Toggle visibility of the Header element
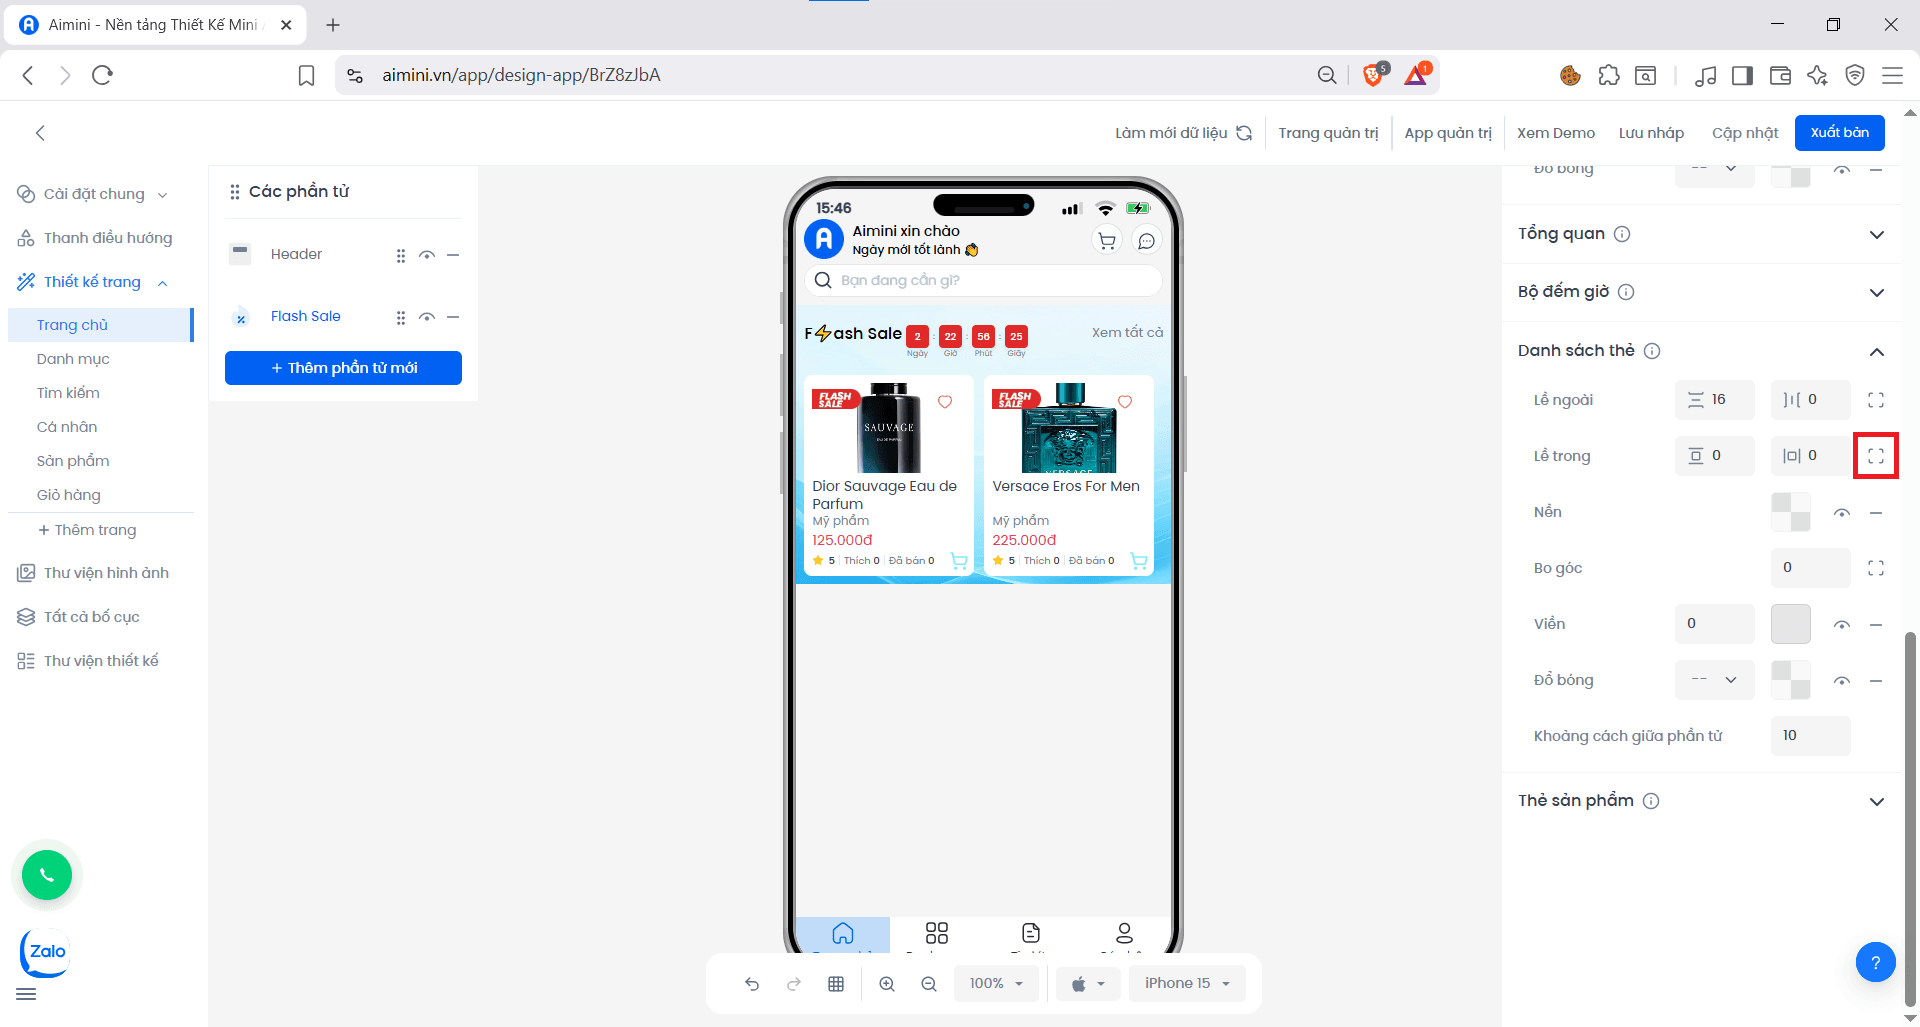The width and height of the screenshot is (1920, 1027). pyautogui.click(x=427, y=255)
